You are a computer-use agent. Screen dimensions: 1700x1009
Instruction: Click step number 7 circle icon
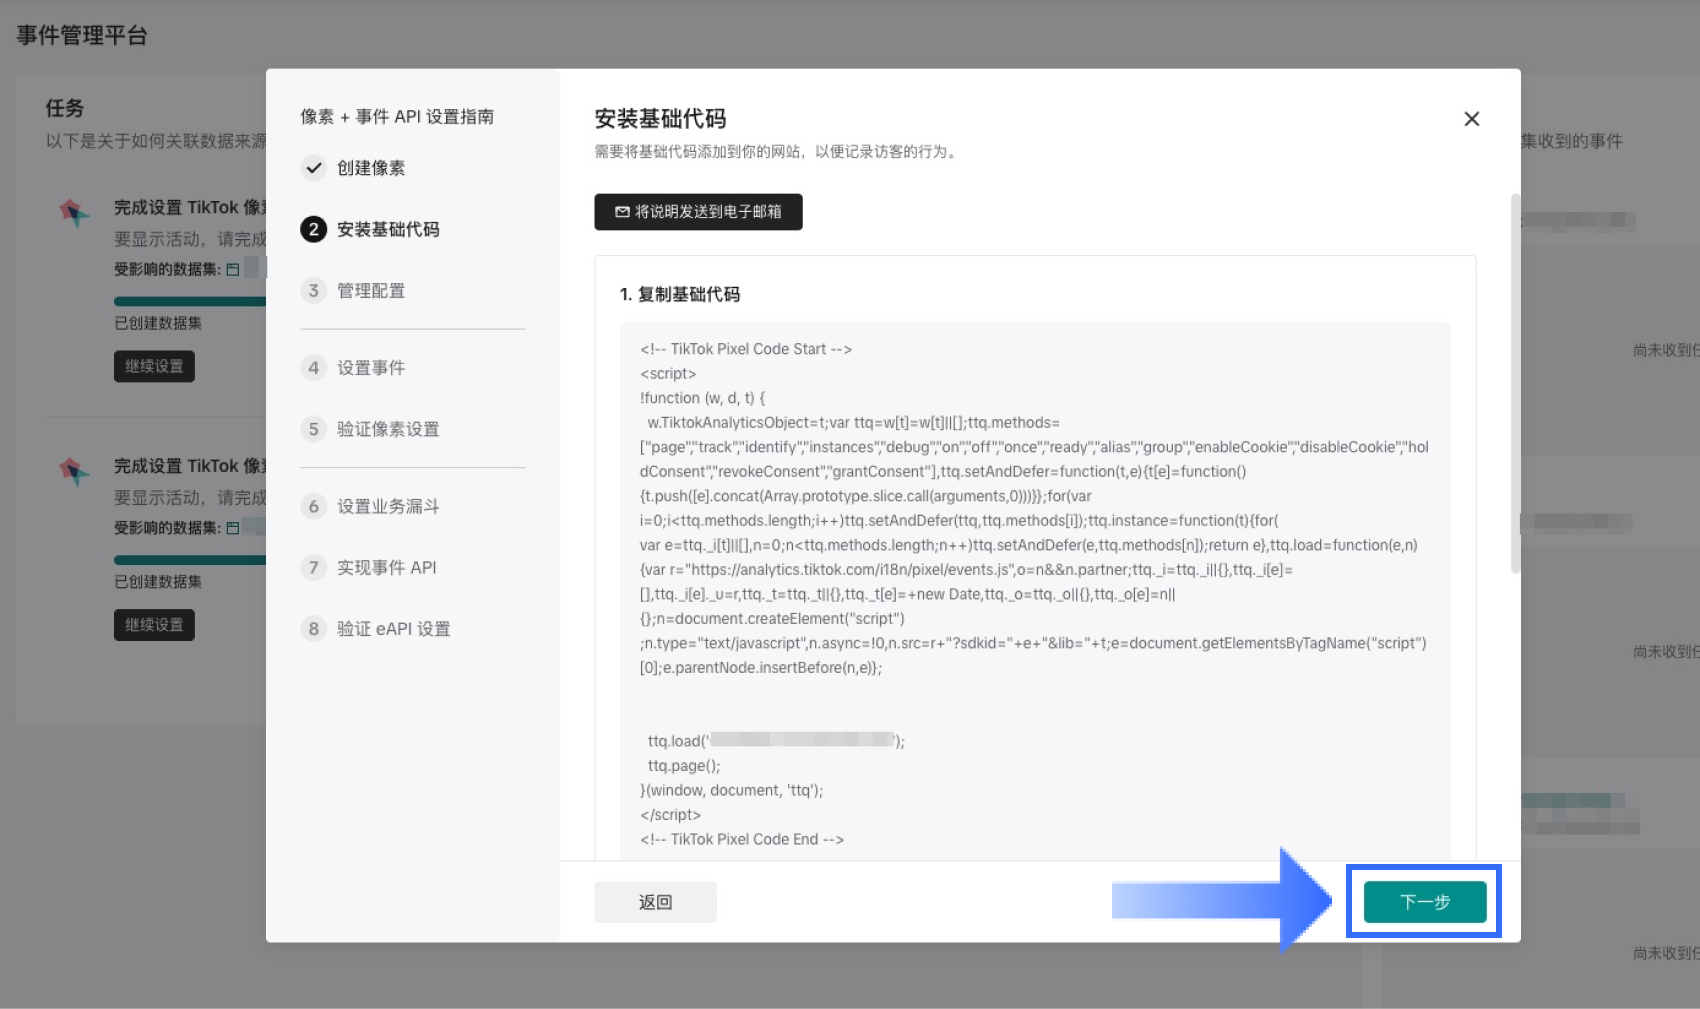(314, 568)
